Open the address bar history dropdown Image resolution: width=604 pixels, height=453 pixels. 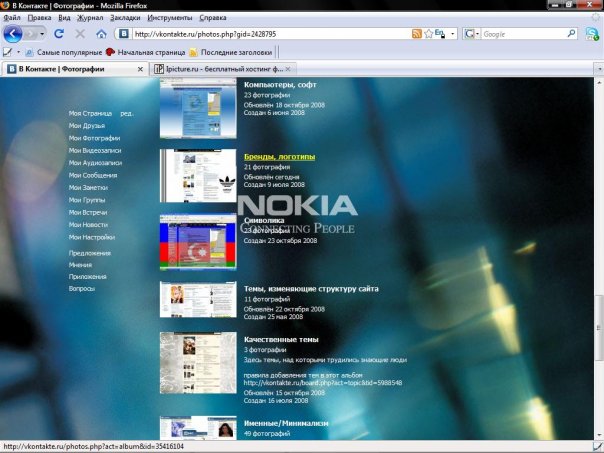point(453,34)
